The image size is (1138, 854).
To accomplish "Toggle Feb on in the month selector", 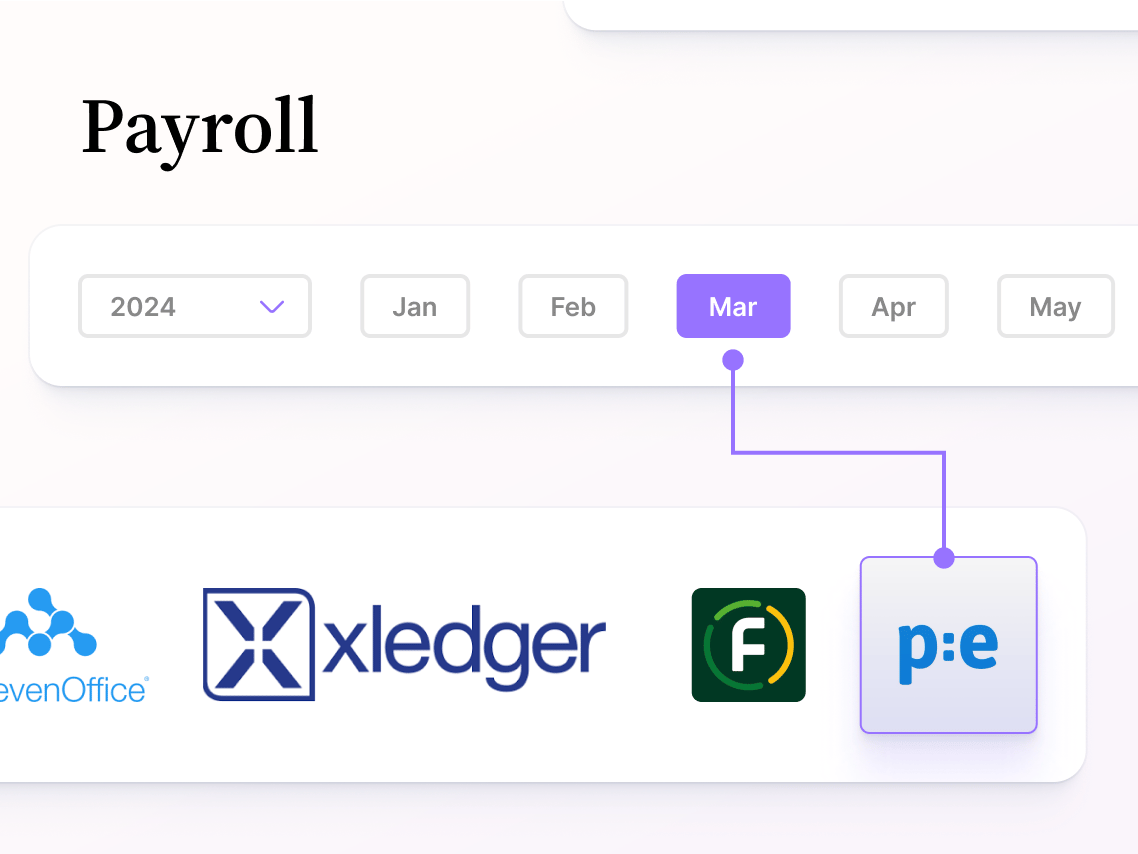I will [x=573, y=306].
